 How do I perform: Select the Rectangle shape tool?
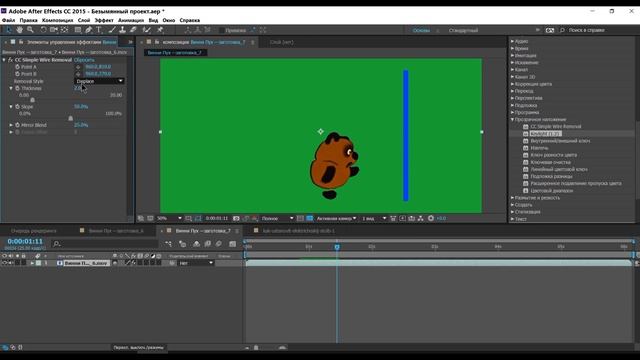coord(78,30)
